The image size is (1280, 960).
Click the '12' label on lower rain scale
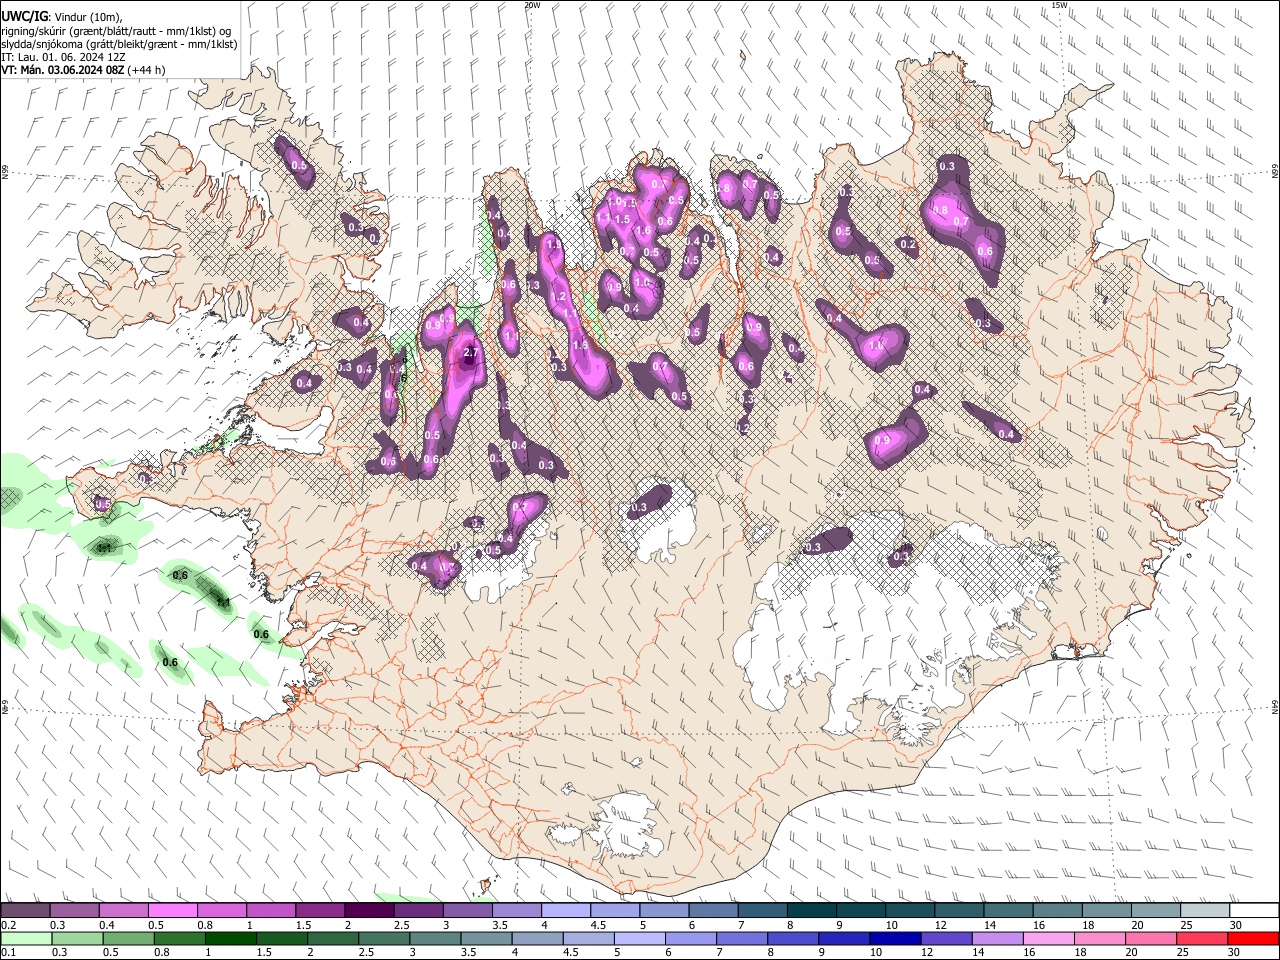click(928, 952)
